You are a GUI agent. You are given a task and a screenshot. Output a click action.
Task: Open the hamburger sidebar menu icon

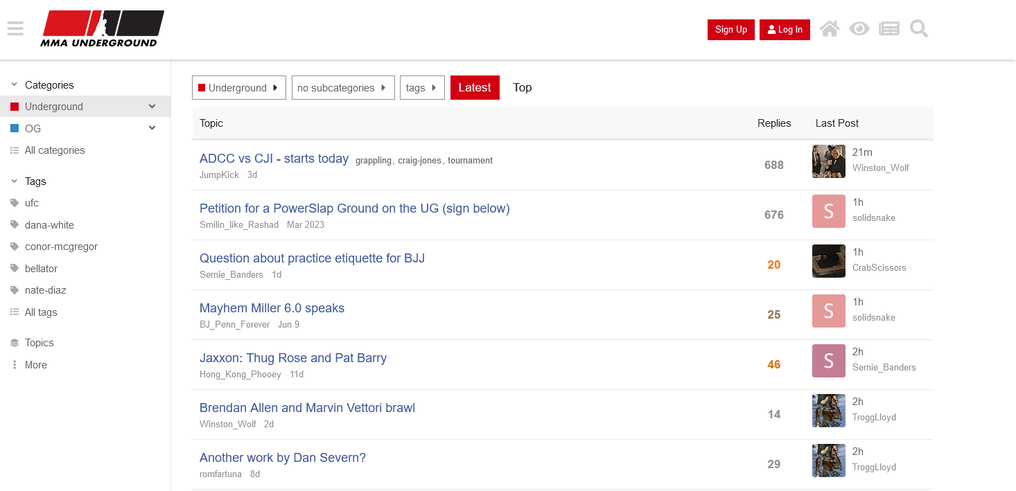point(16,29)
